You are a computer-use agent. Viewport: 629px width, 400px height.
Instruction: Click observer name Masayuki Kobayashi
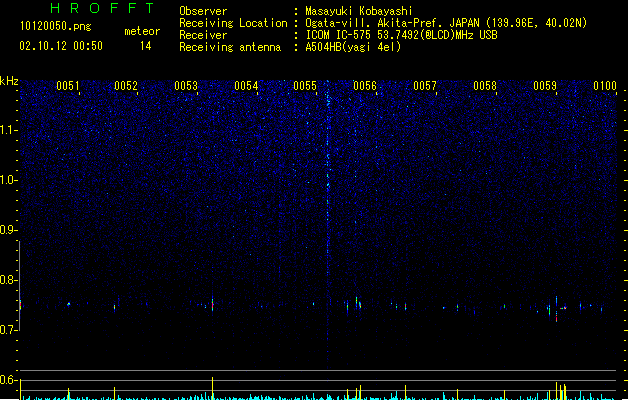click(x=359, y=11)
